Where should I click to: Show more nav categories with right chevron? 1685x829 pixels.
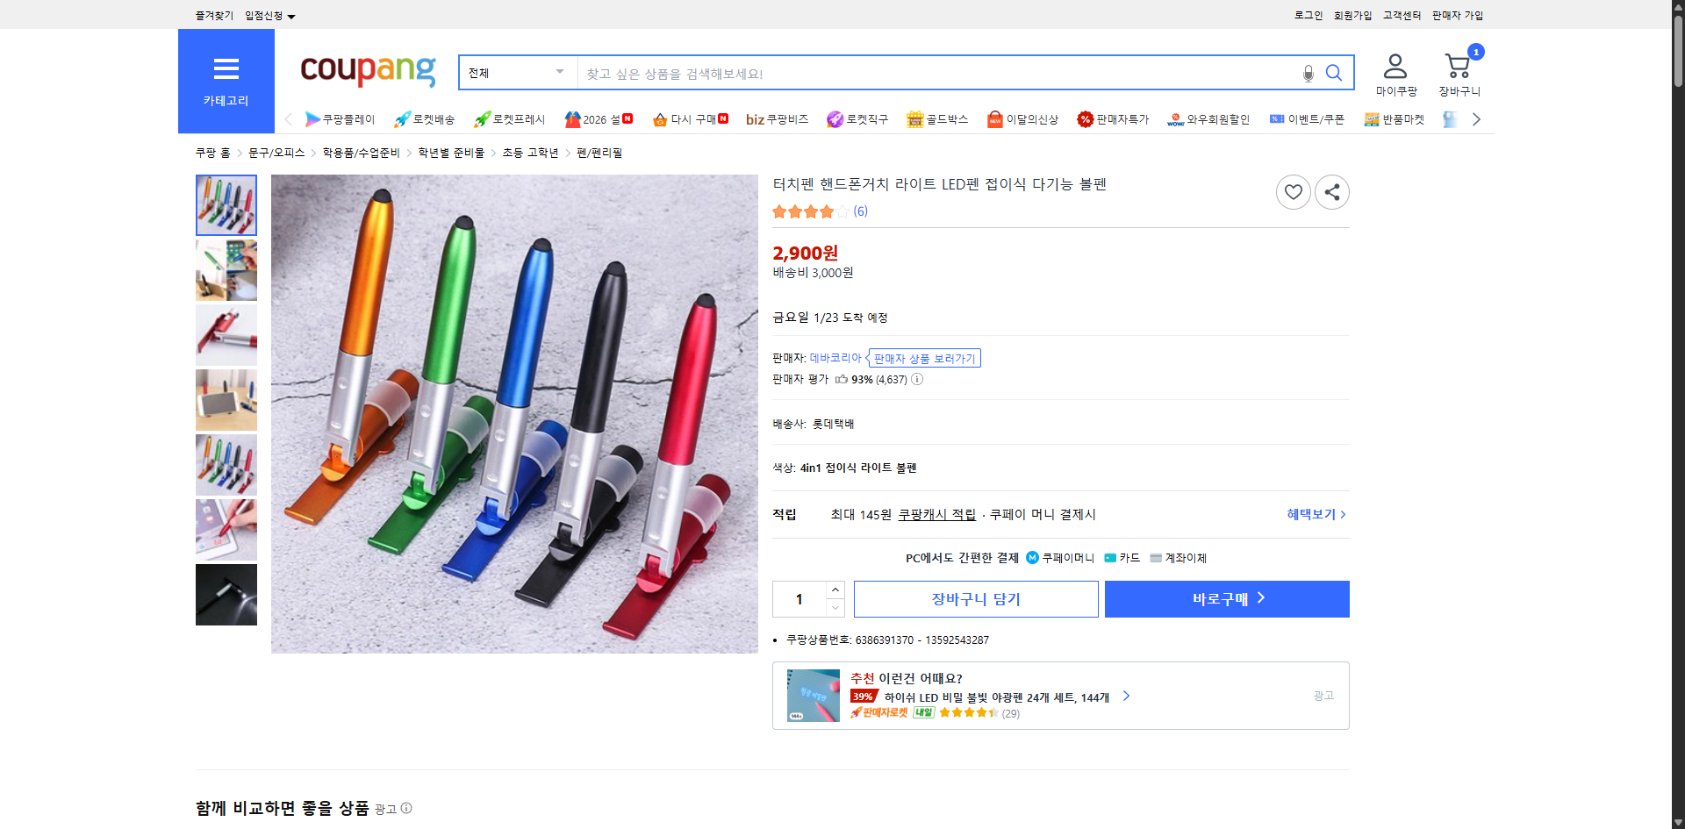pyautogui.click(x=1477, y=118)
